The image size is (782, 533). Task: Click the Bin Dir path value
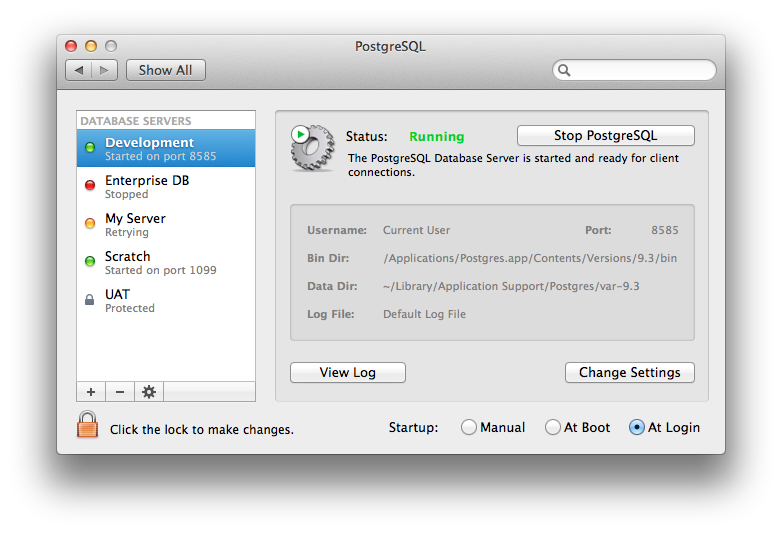click(530, 258)
